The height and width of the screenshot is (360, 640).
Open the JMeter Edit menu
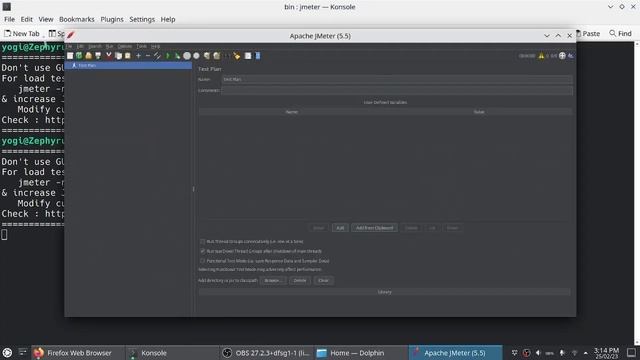pyautogui.click(x=80, y=46)
